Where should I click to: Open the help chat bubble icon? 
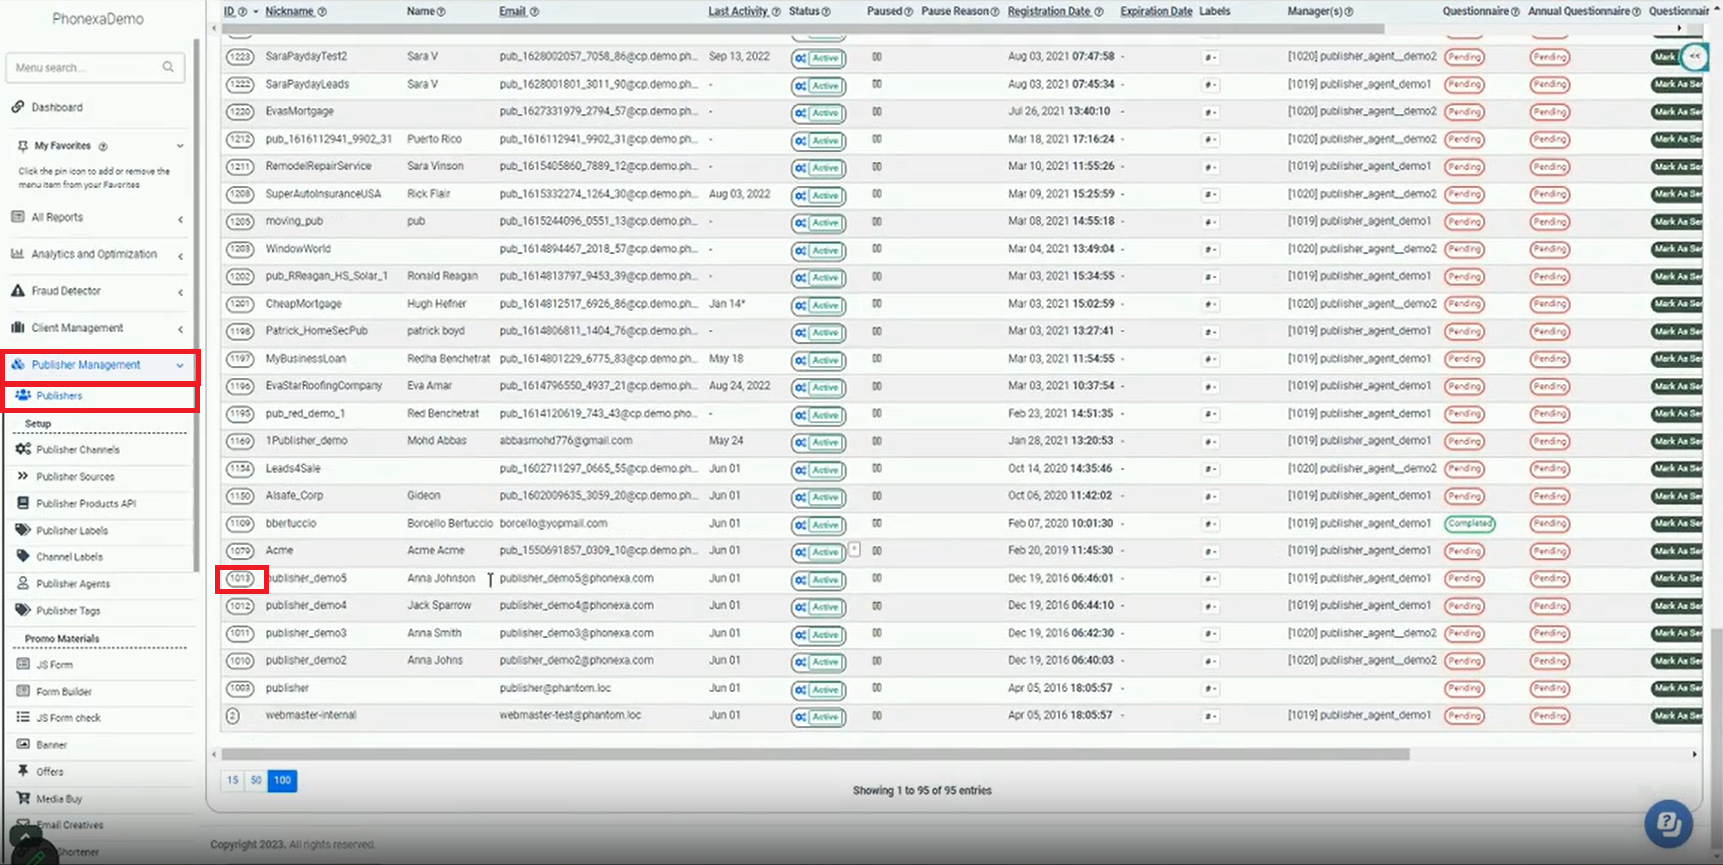(x=1668, y=824)
